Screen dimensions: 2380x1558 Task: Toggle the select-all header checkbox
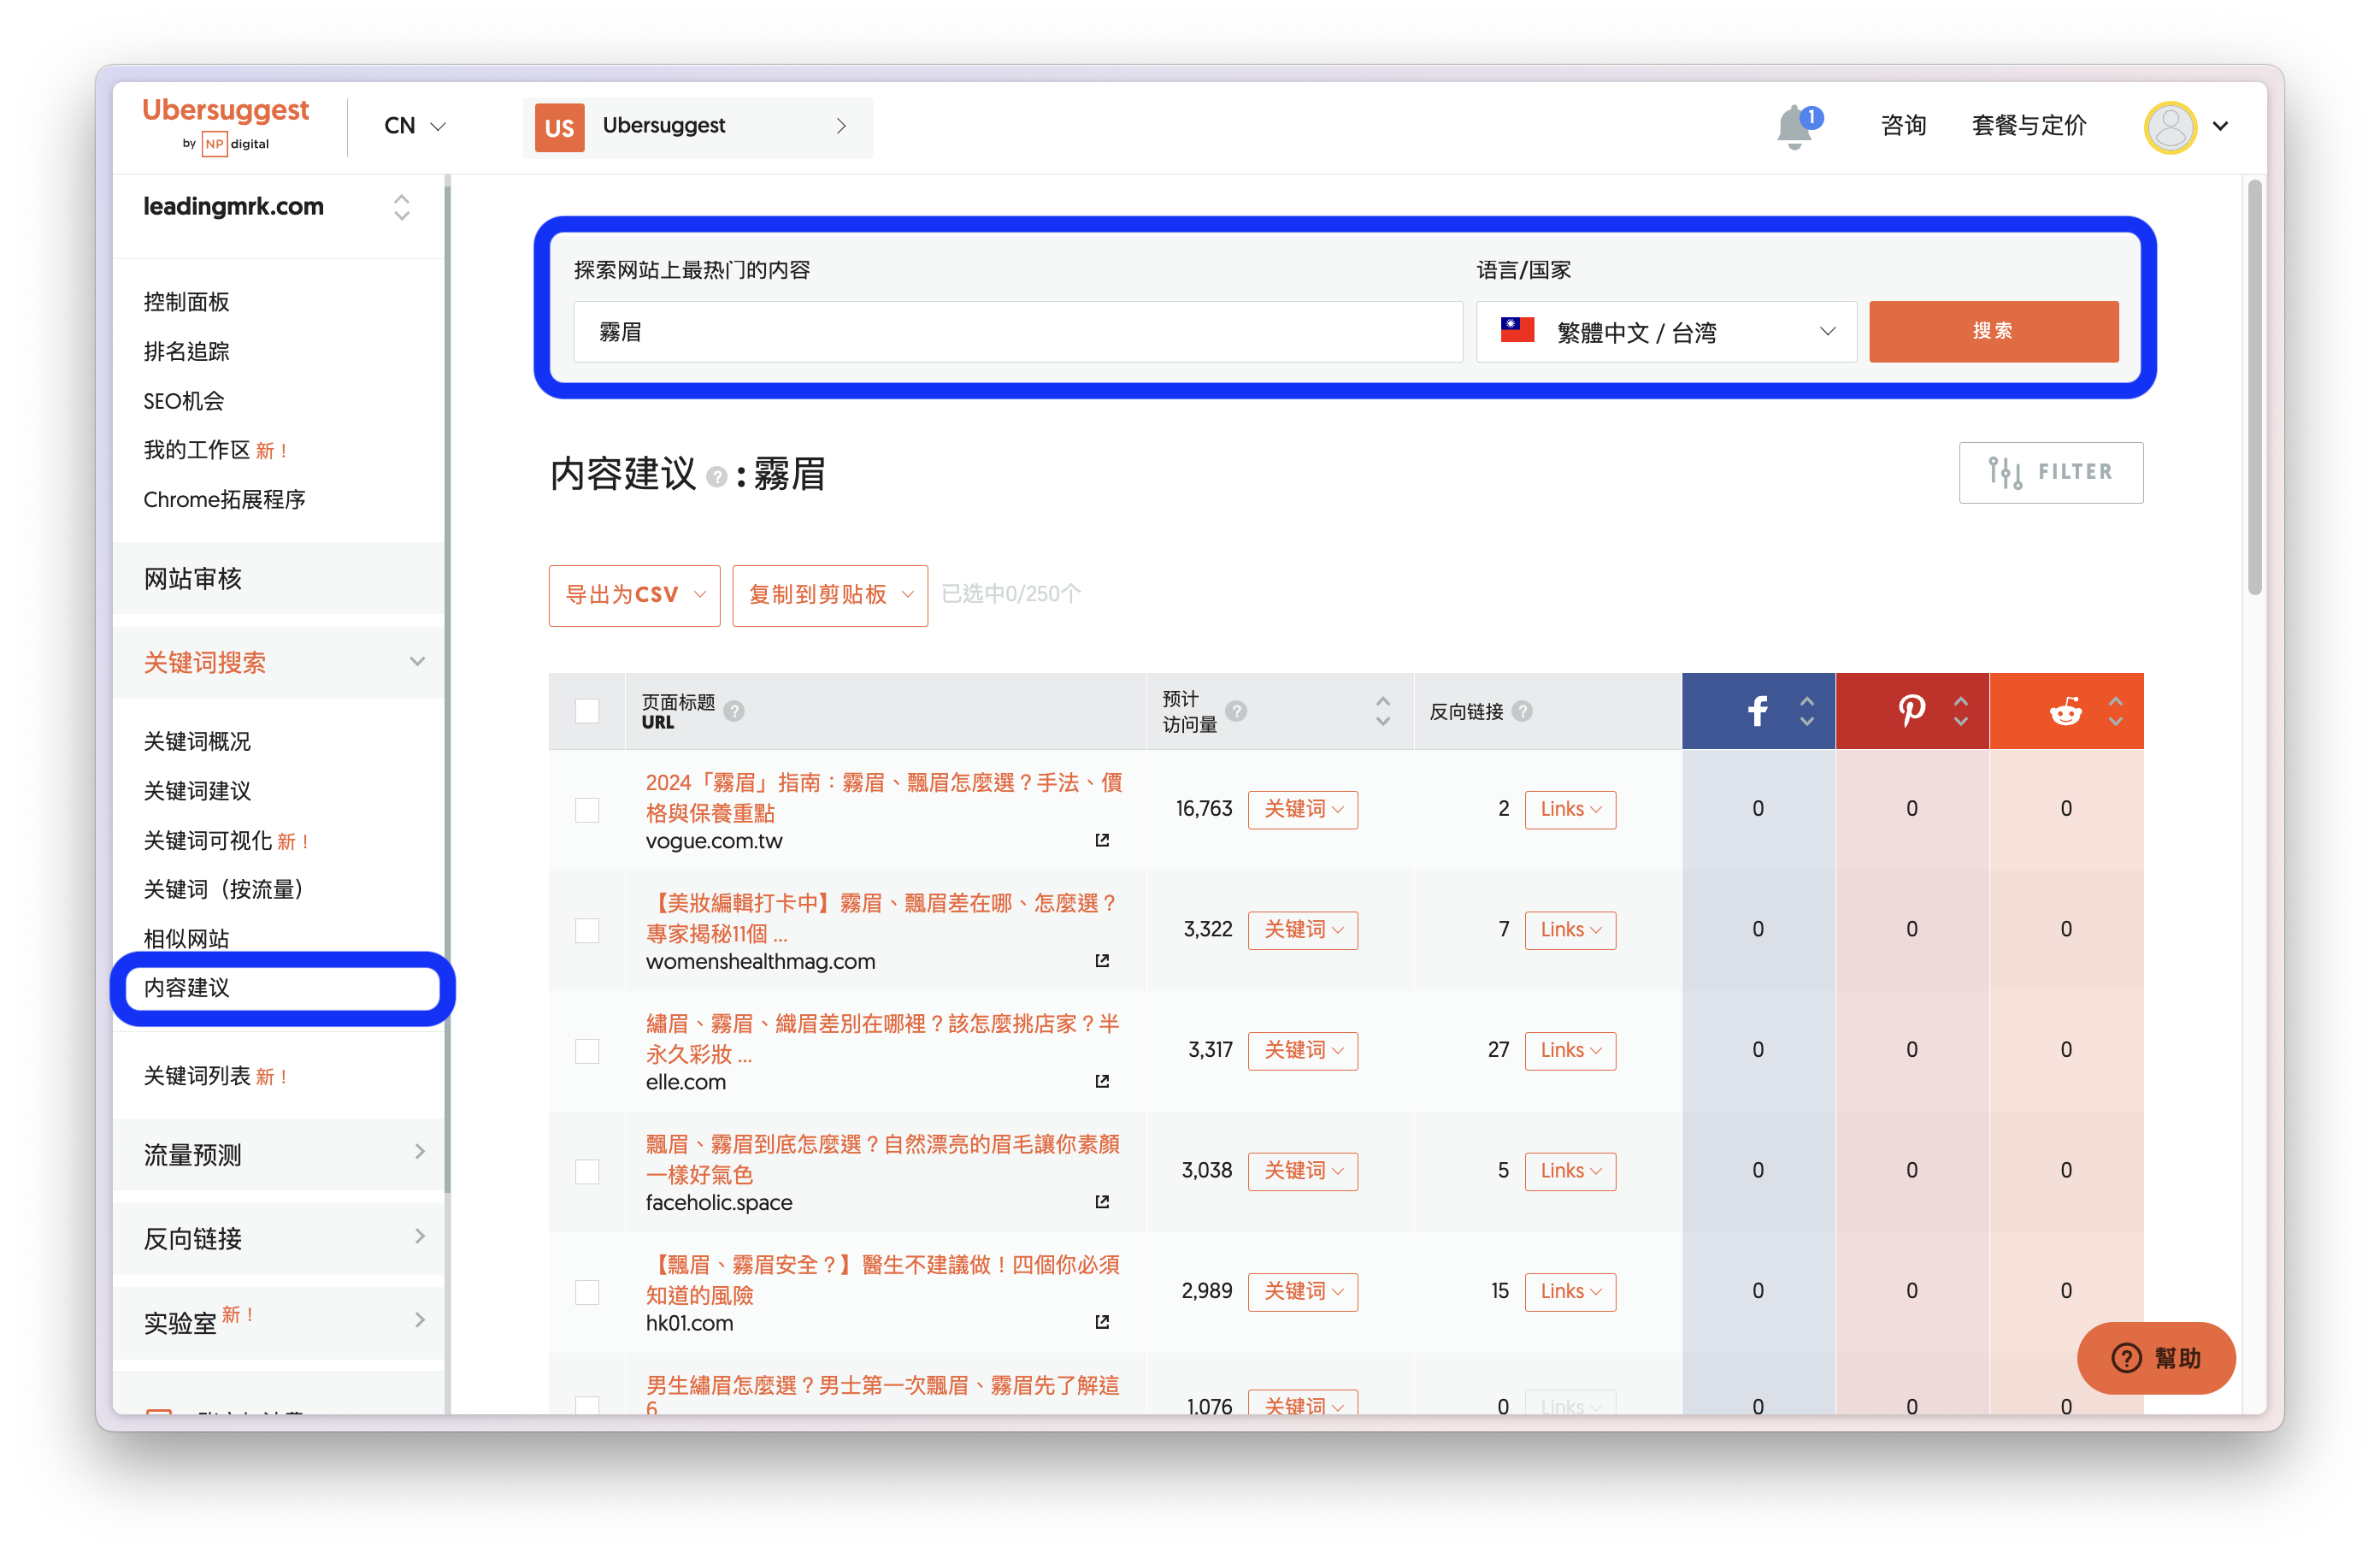pos(587,711)
